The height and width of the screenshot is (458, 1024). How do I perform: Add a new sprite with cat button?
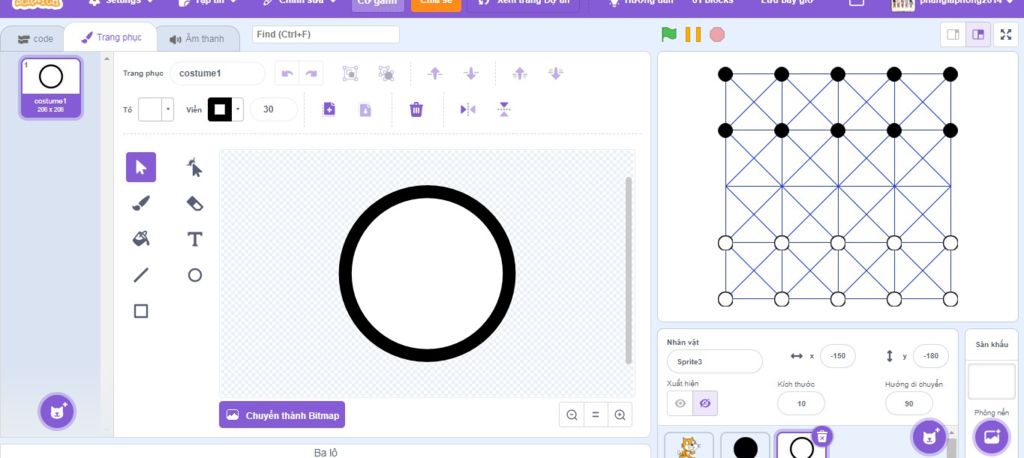929,436
